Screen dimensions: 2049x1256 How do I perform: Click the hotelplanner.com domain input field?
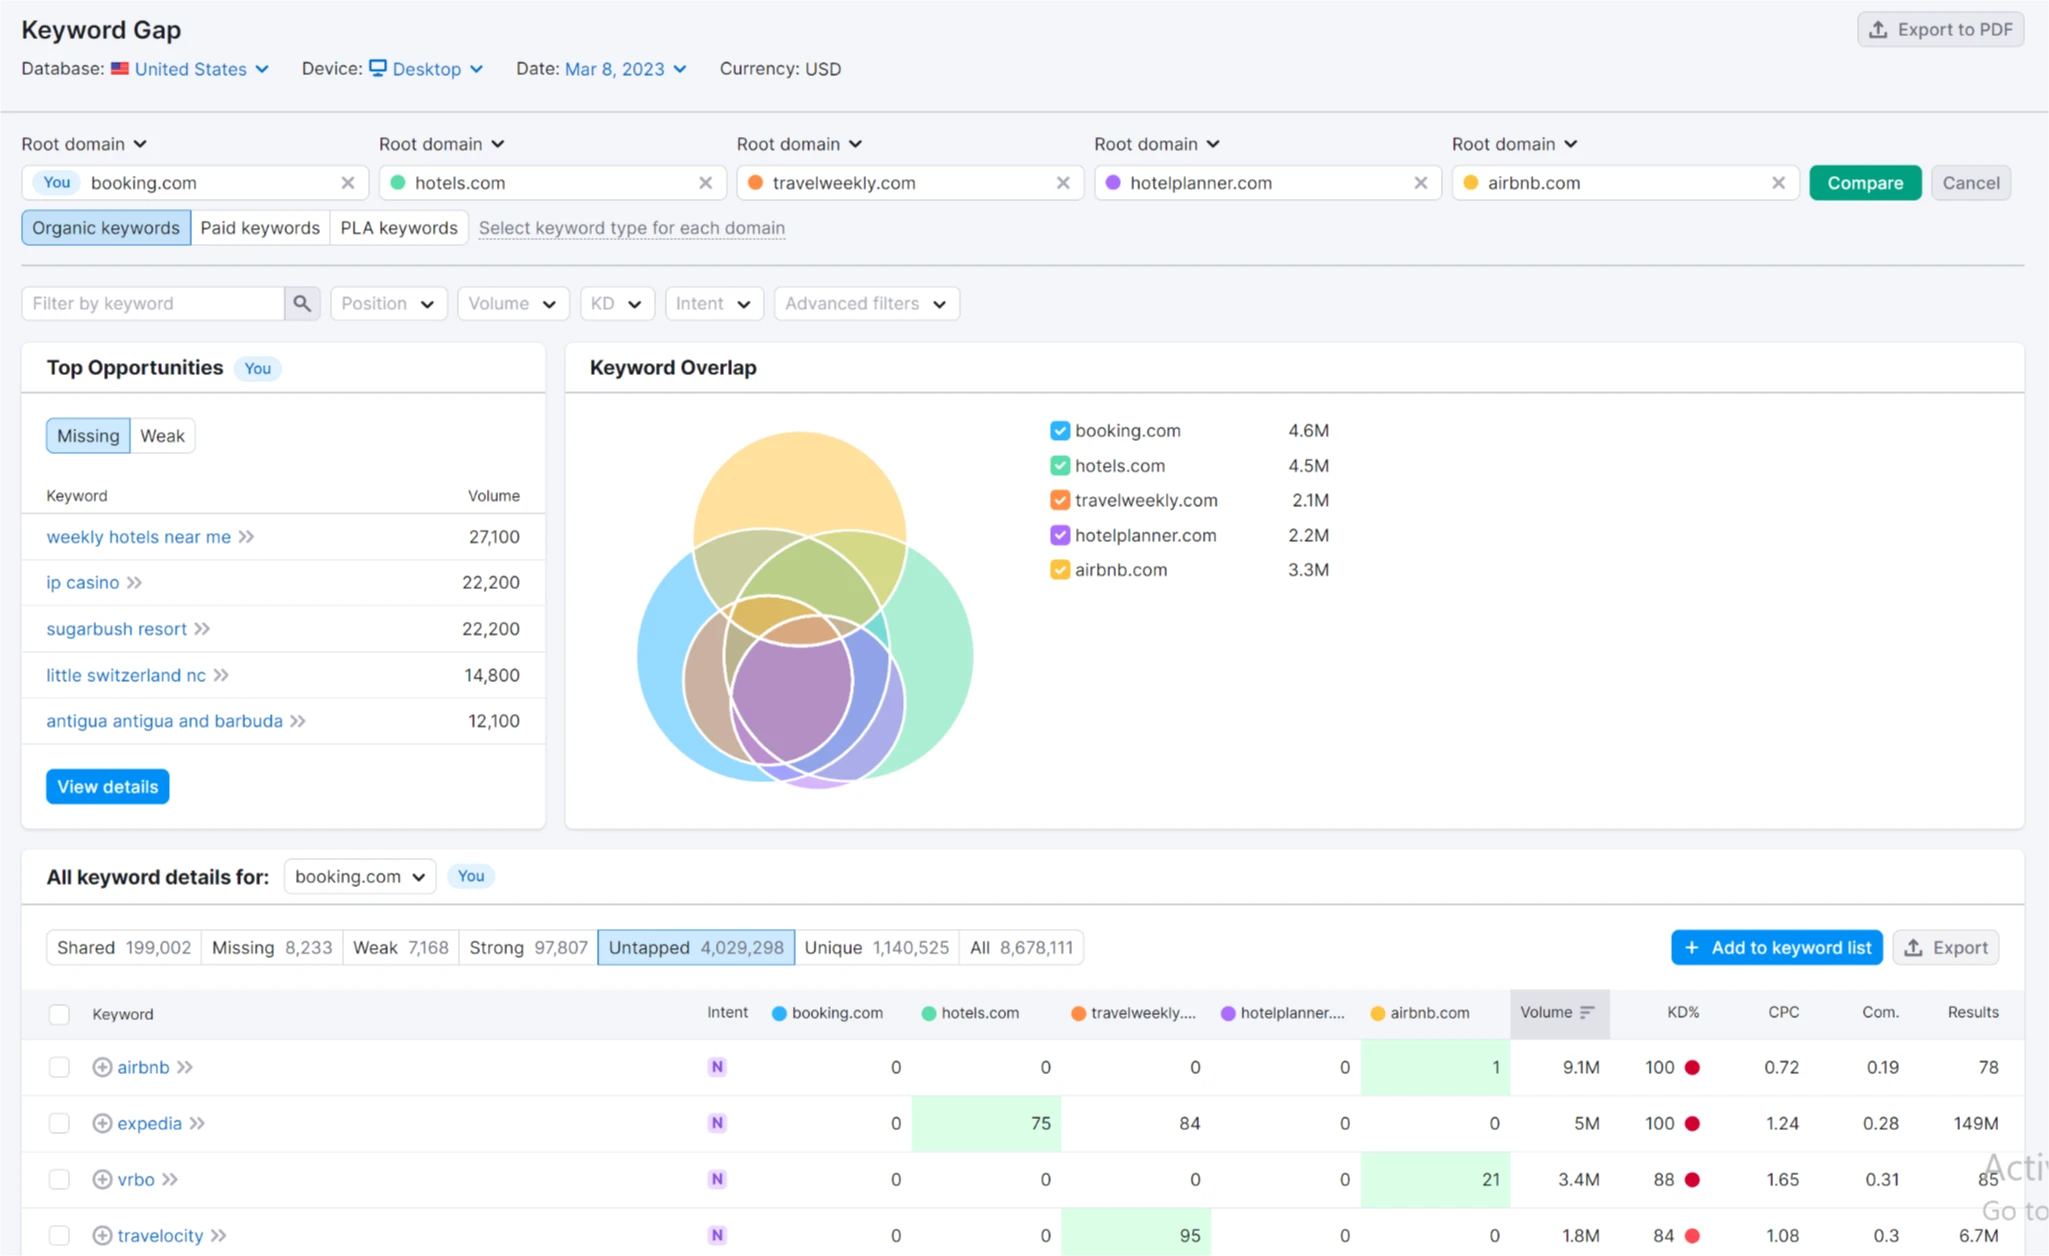[x=1267, y=183]
